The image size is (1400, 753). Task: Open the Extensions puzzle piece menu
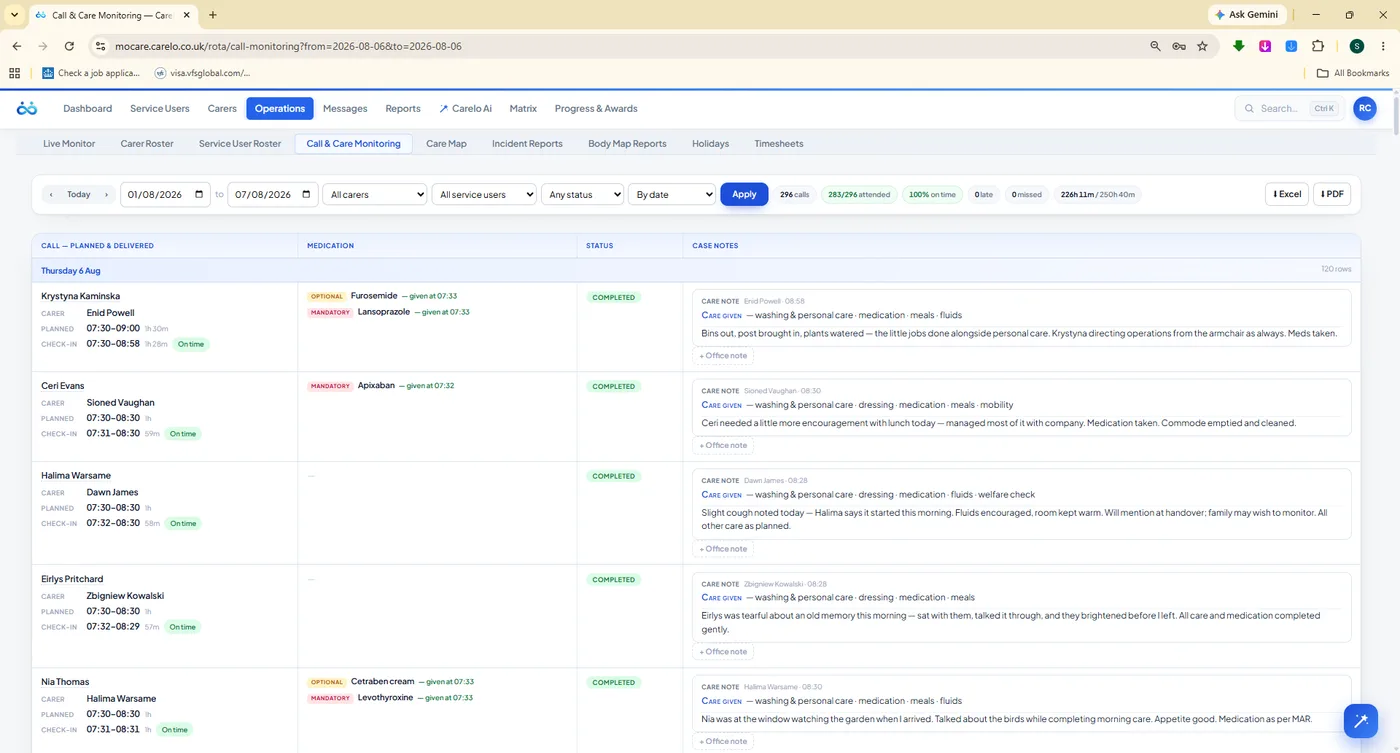pyautogui.click(x=1317, y=46)
